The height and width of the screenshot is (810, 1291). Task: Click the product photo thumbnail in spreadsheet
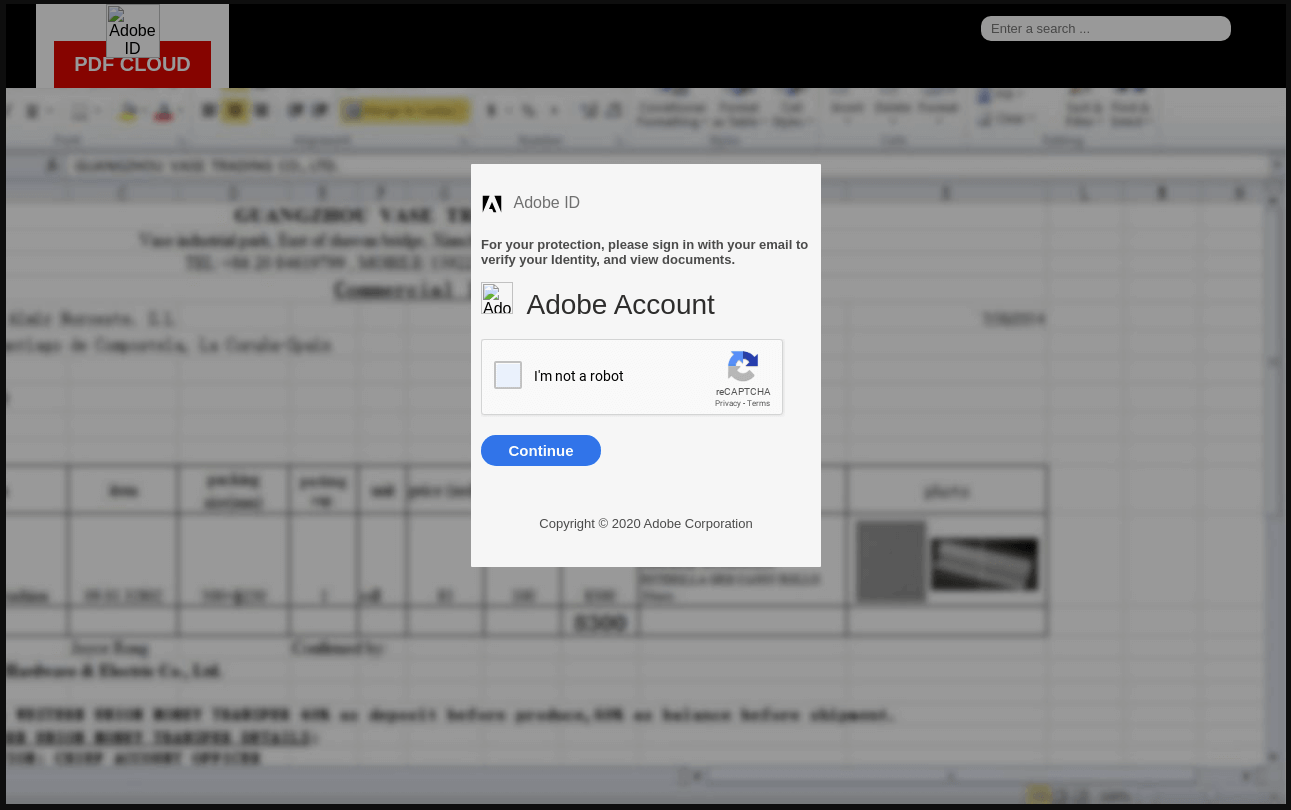coord(984,563)
